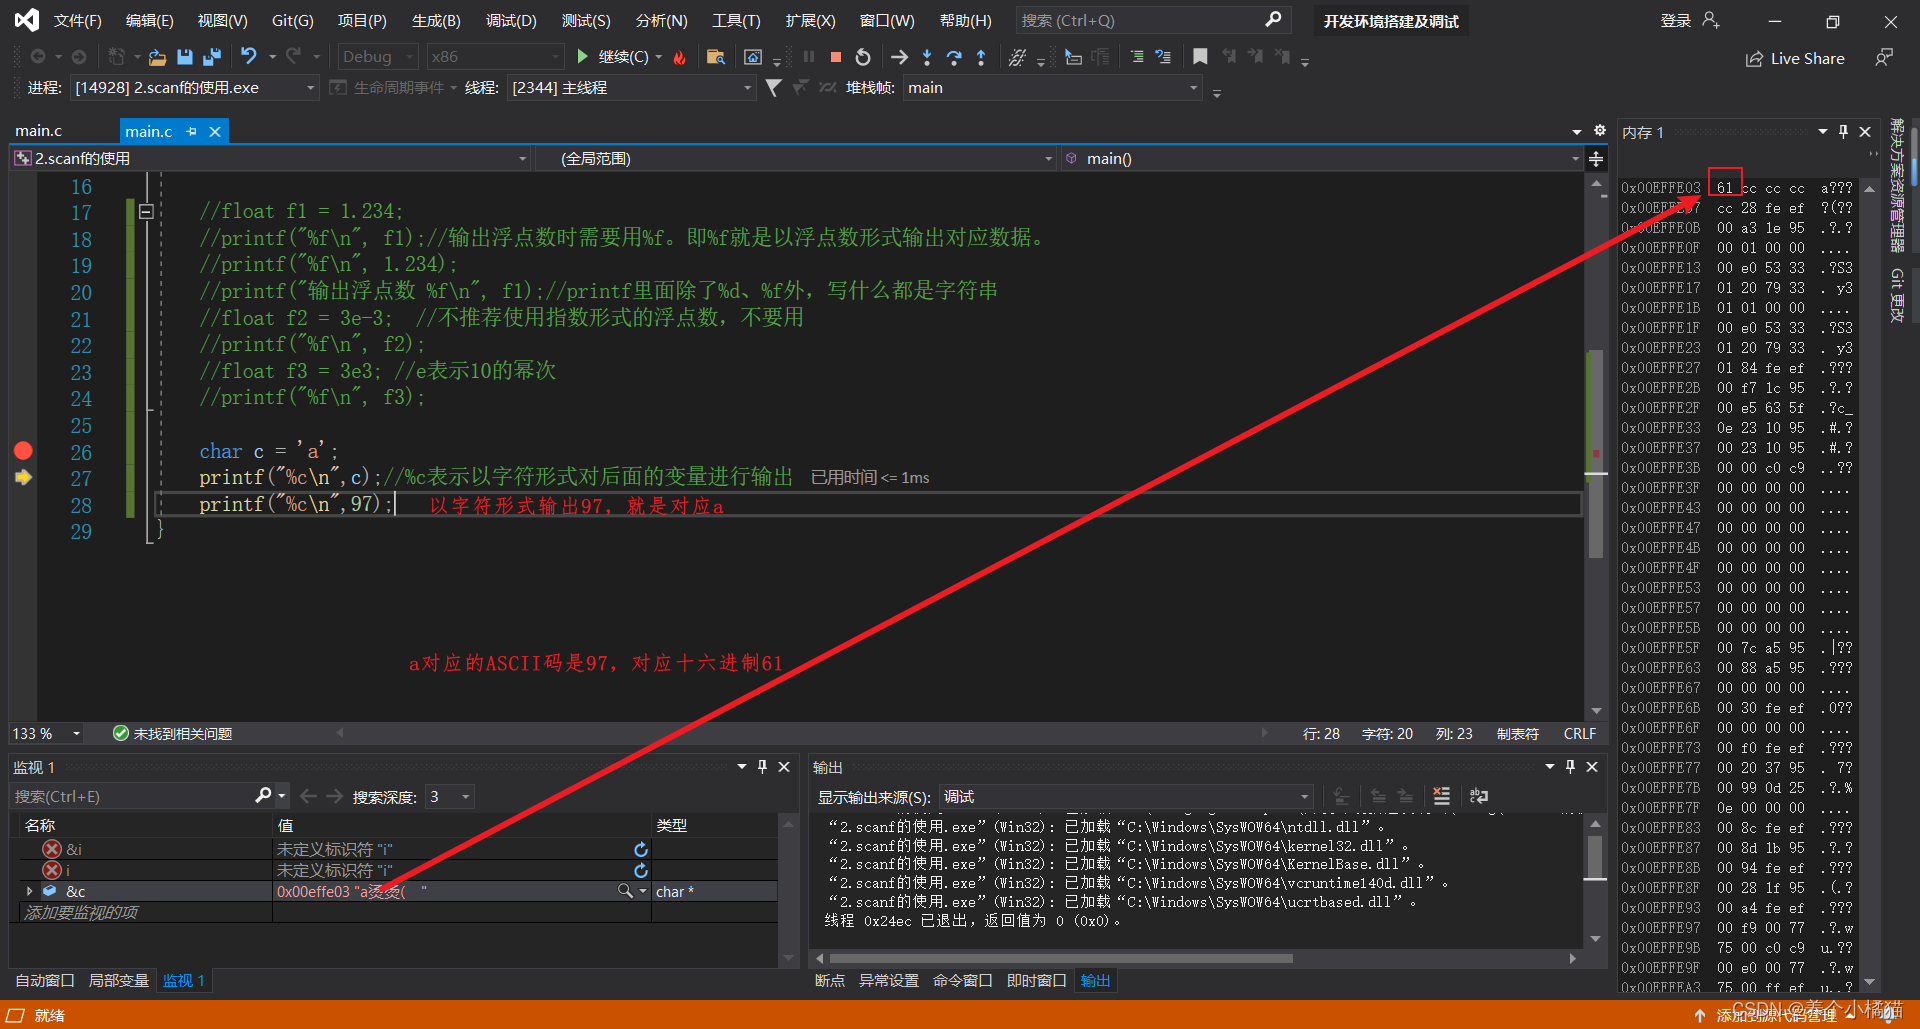Toggle word wrap in the Output panel
The width and height of the screenshot is (1920, 1029).
1478,796
